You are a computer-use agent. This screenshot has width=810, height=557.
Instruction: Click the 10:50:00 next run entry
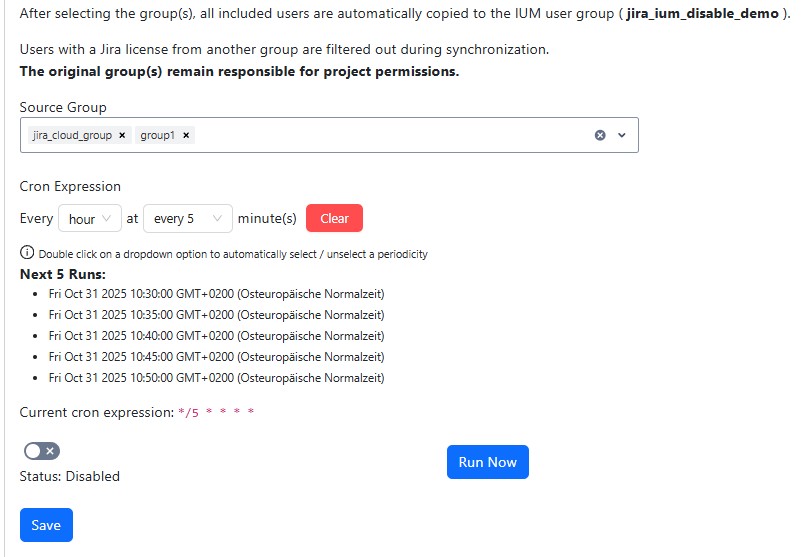click(216, 378)
